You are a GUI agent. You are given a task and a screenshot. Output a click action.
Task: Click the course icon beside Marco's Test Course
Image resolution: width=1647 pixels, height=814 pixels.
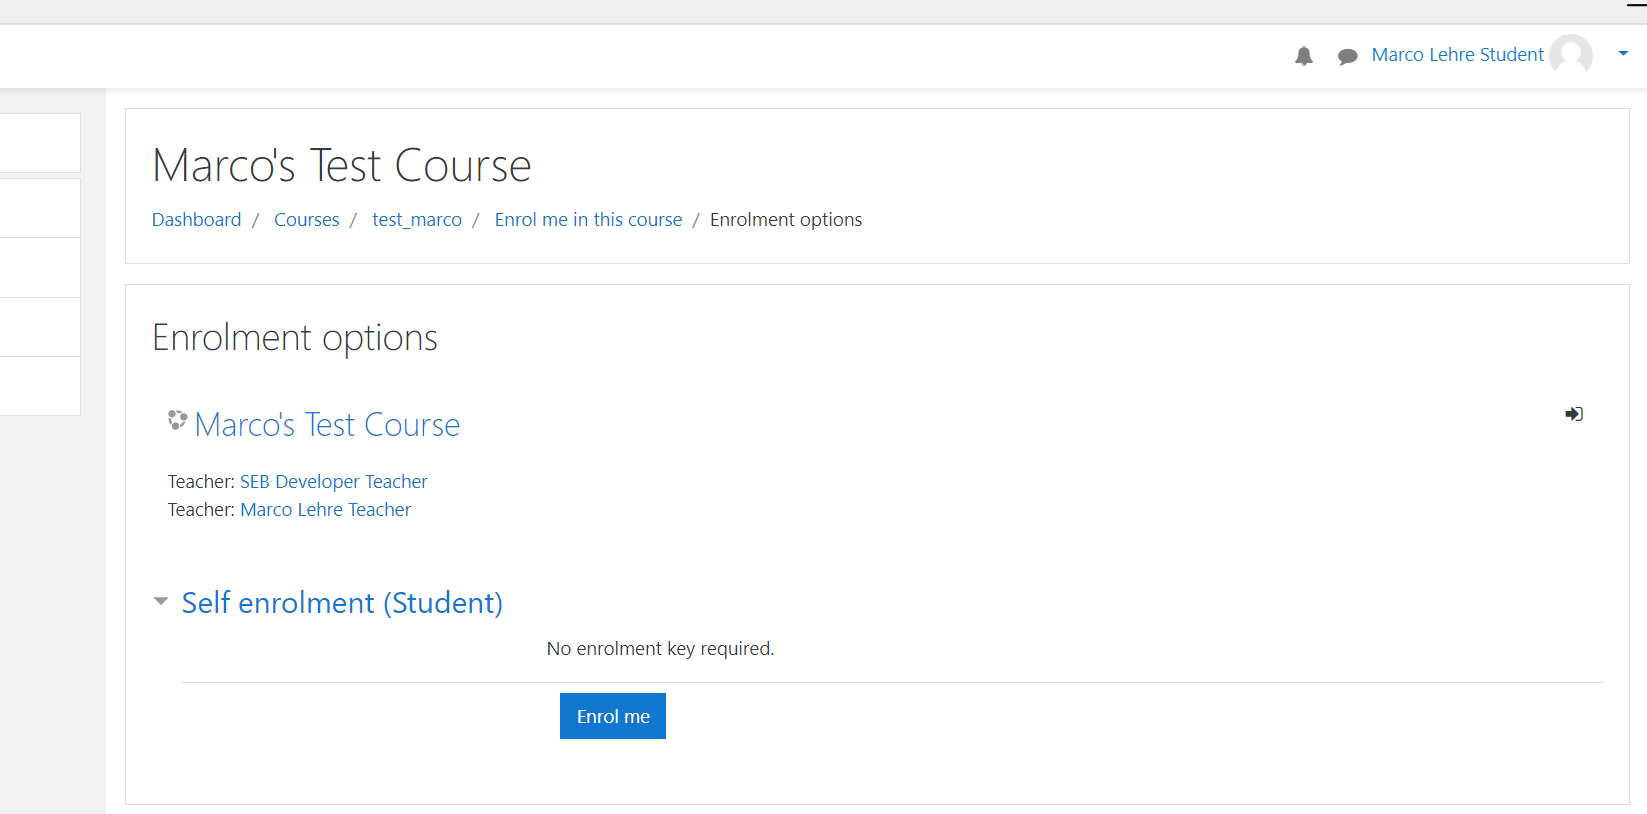point(177,421)
